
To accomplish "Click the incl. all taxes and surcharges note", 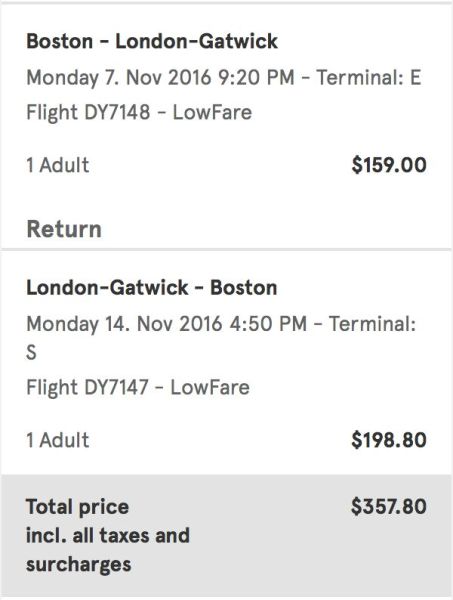I will tap(108, 550).
